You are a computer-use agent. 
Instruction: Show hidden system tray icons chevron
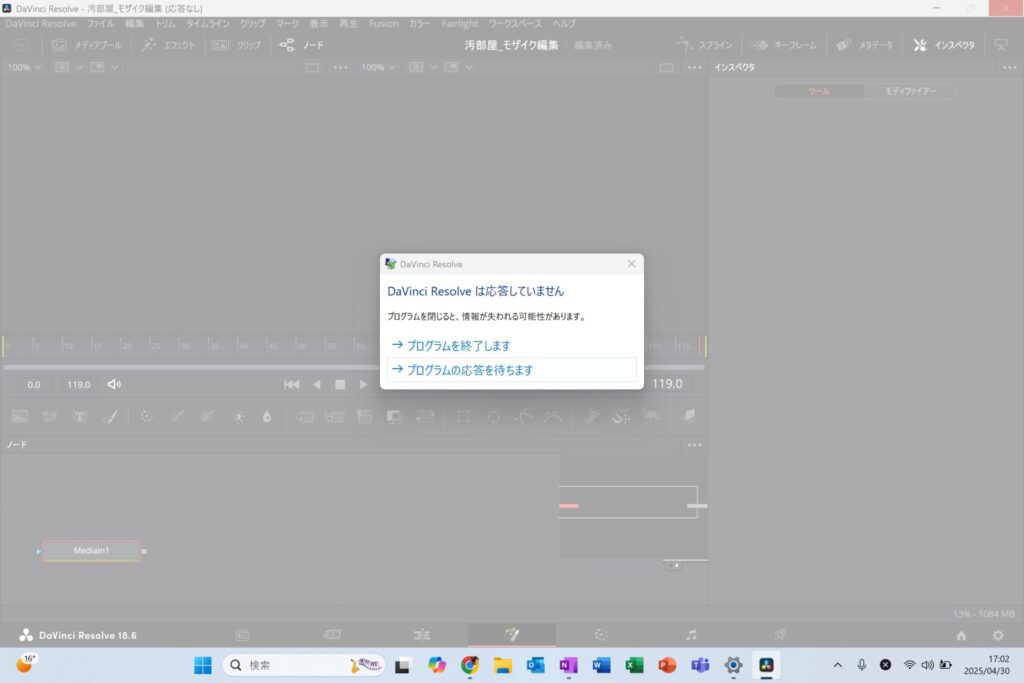837,665
